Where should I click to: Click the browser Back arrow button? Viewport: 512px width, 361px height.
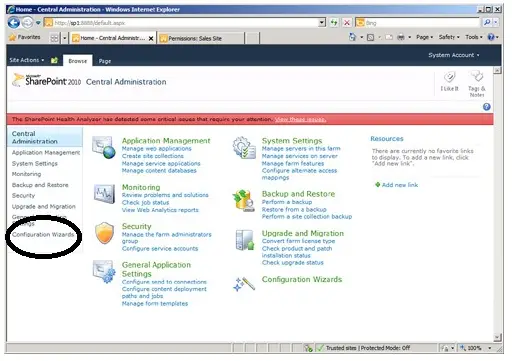coord(14,23)
